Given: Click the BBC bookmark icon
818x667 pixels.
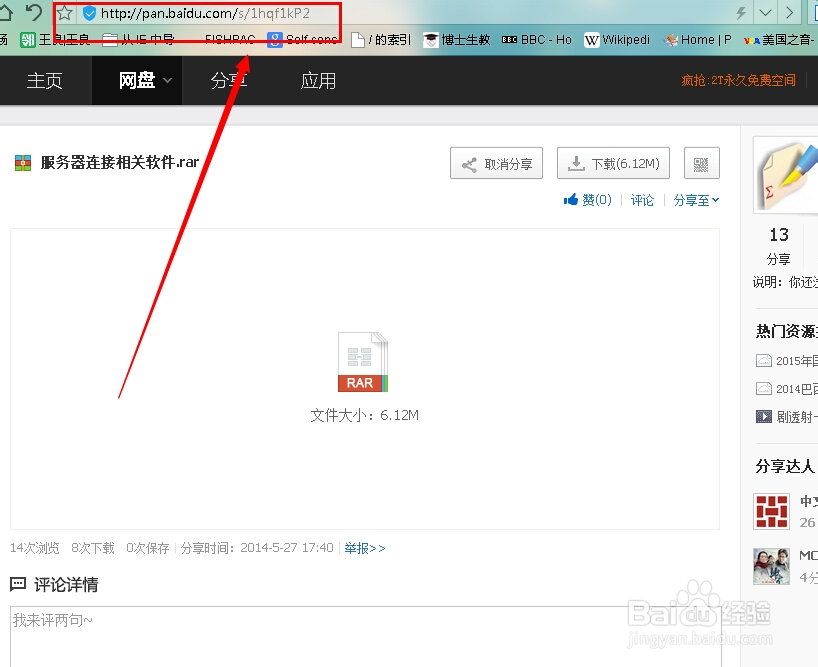Looking at the screenshot, I should (509, 40).
